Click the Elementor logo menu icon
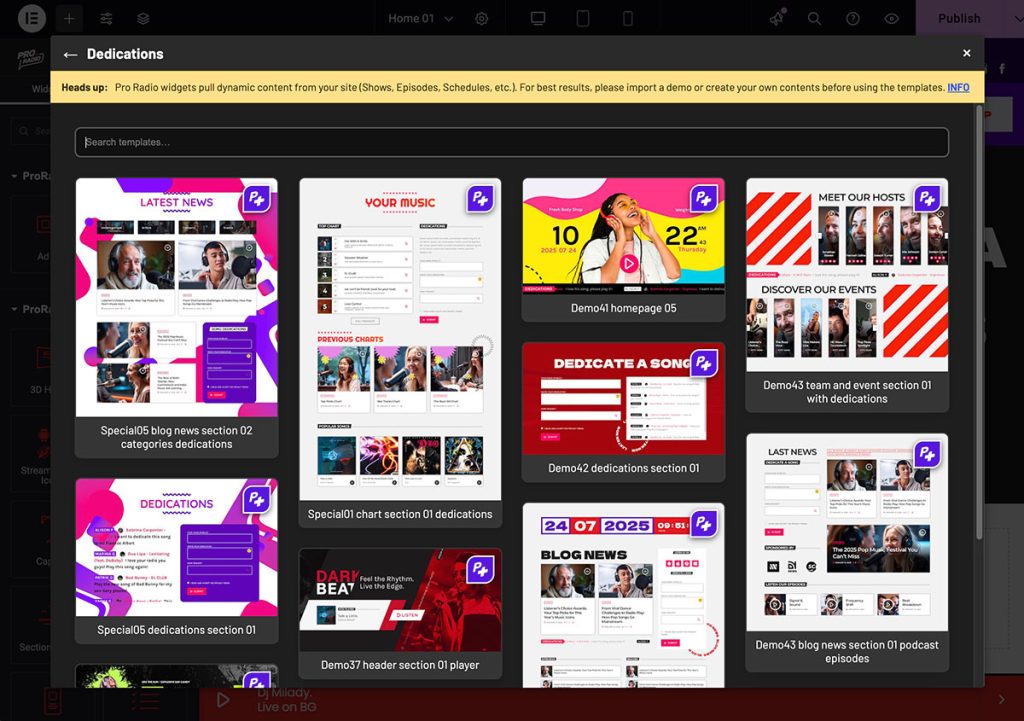Image resolution: width=1024 pixels, height=721 pixels. pyautogui.click(x=33, y=18)
